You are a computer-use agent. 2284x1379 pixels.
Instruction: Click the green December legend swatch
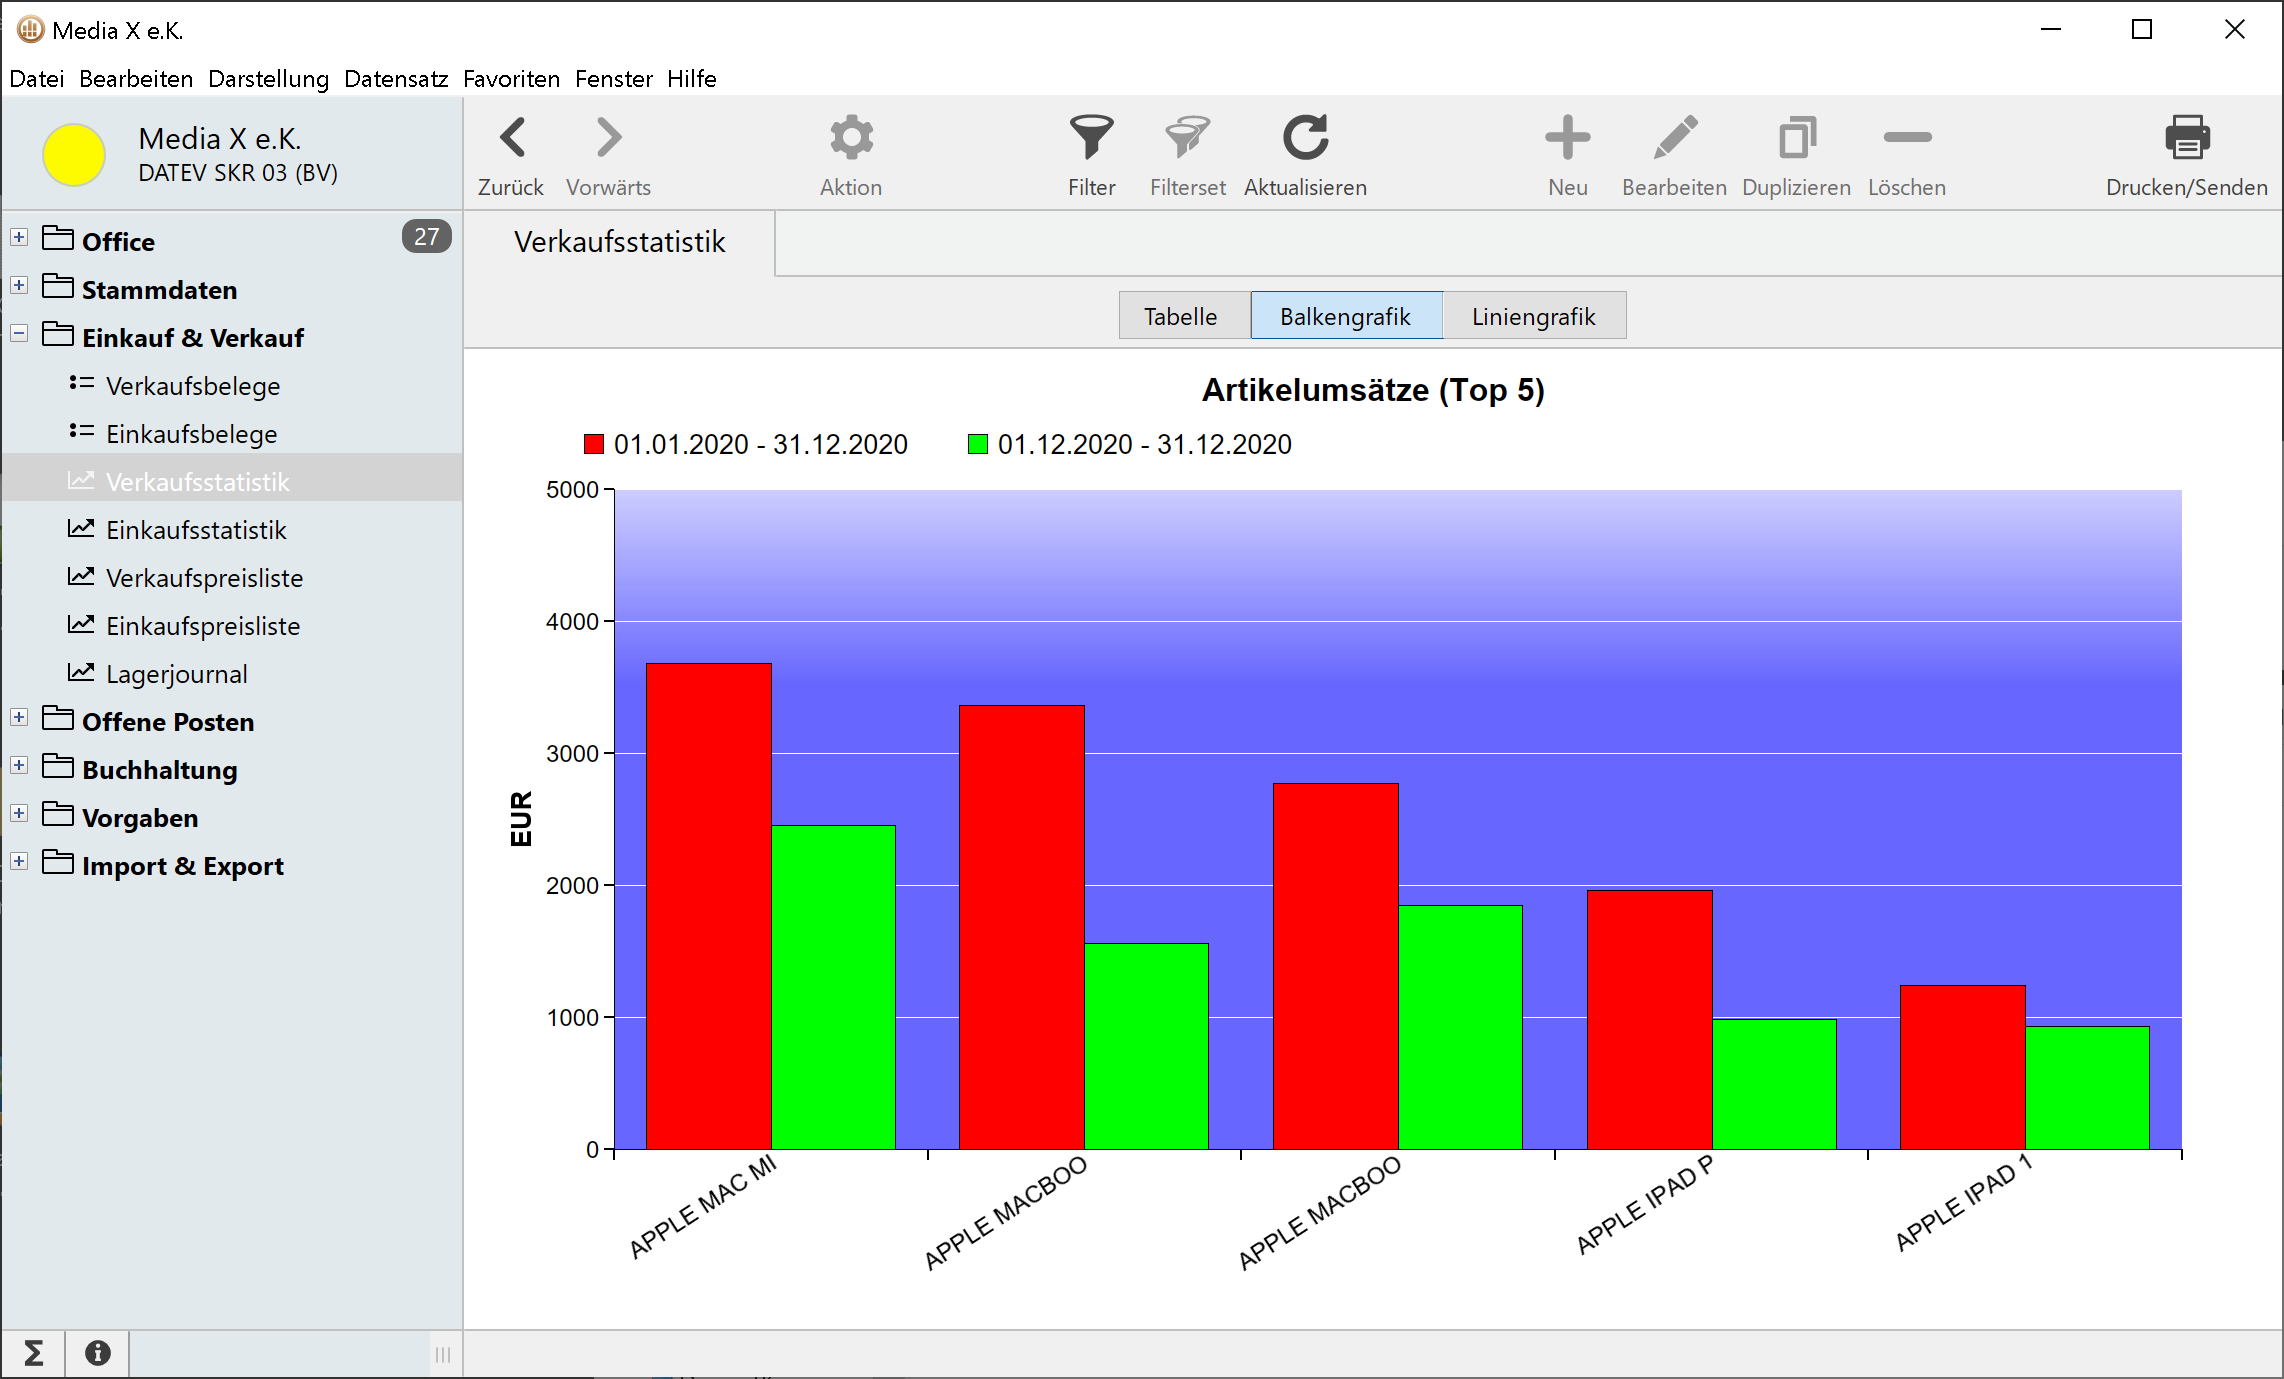click(x=978, y=444)
